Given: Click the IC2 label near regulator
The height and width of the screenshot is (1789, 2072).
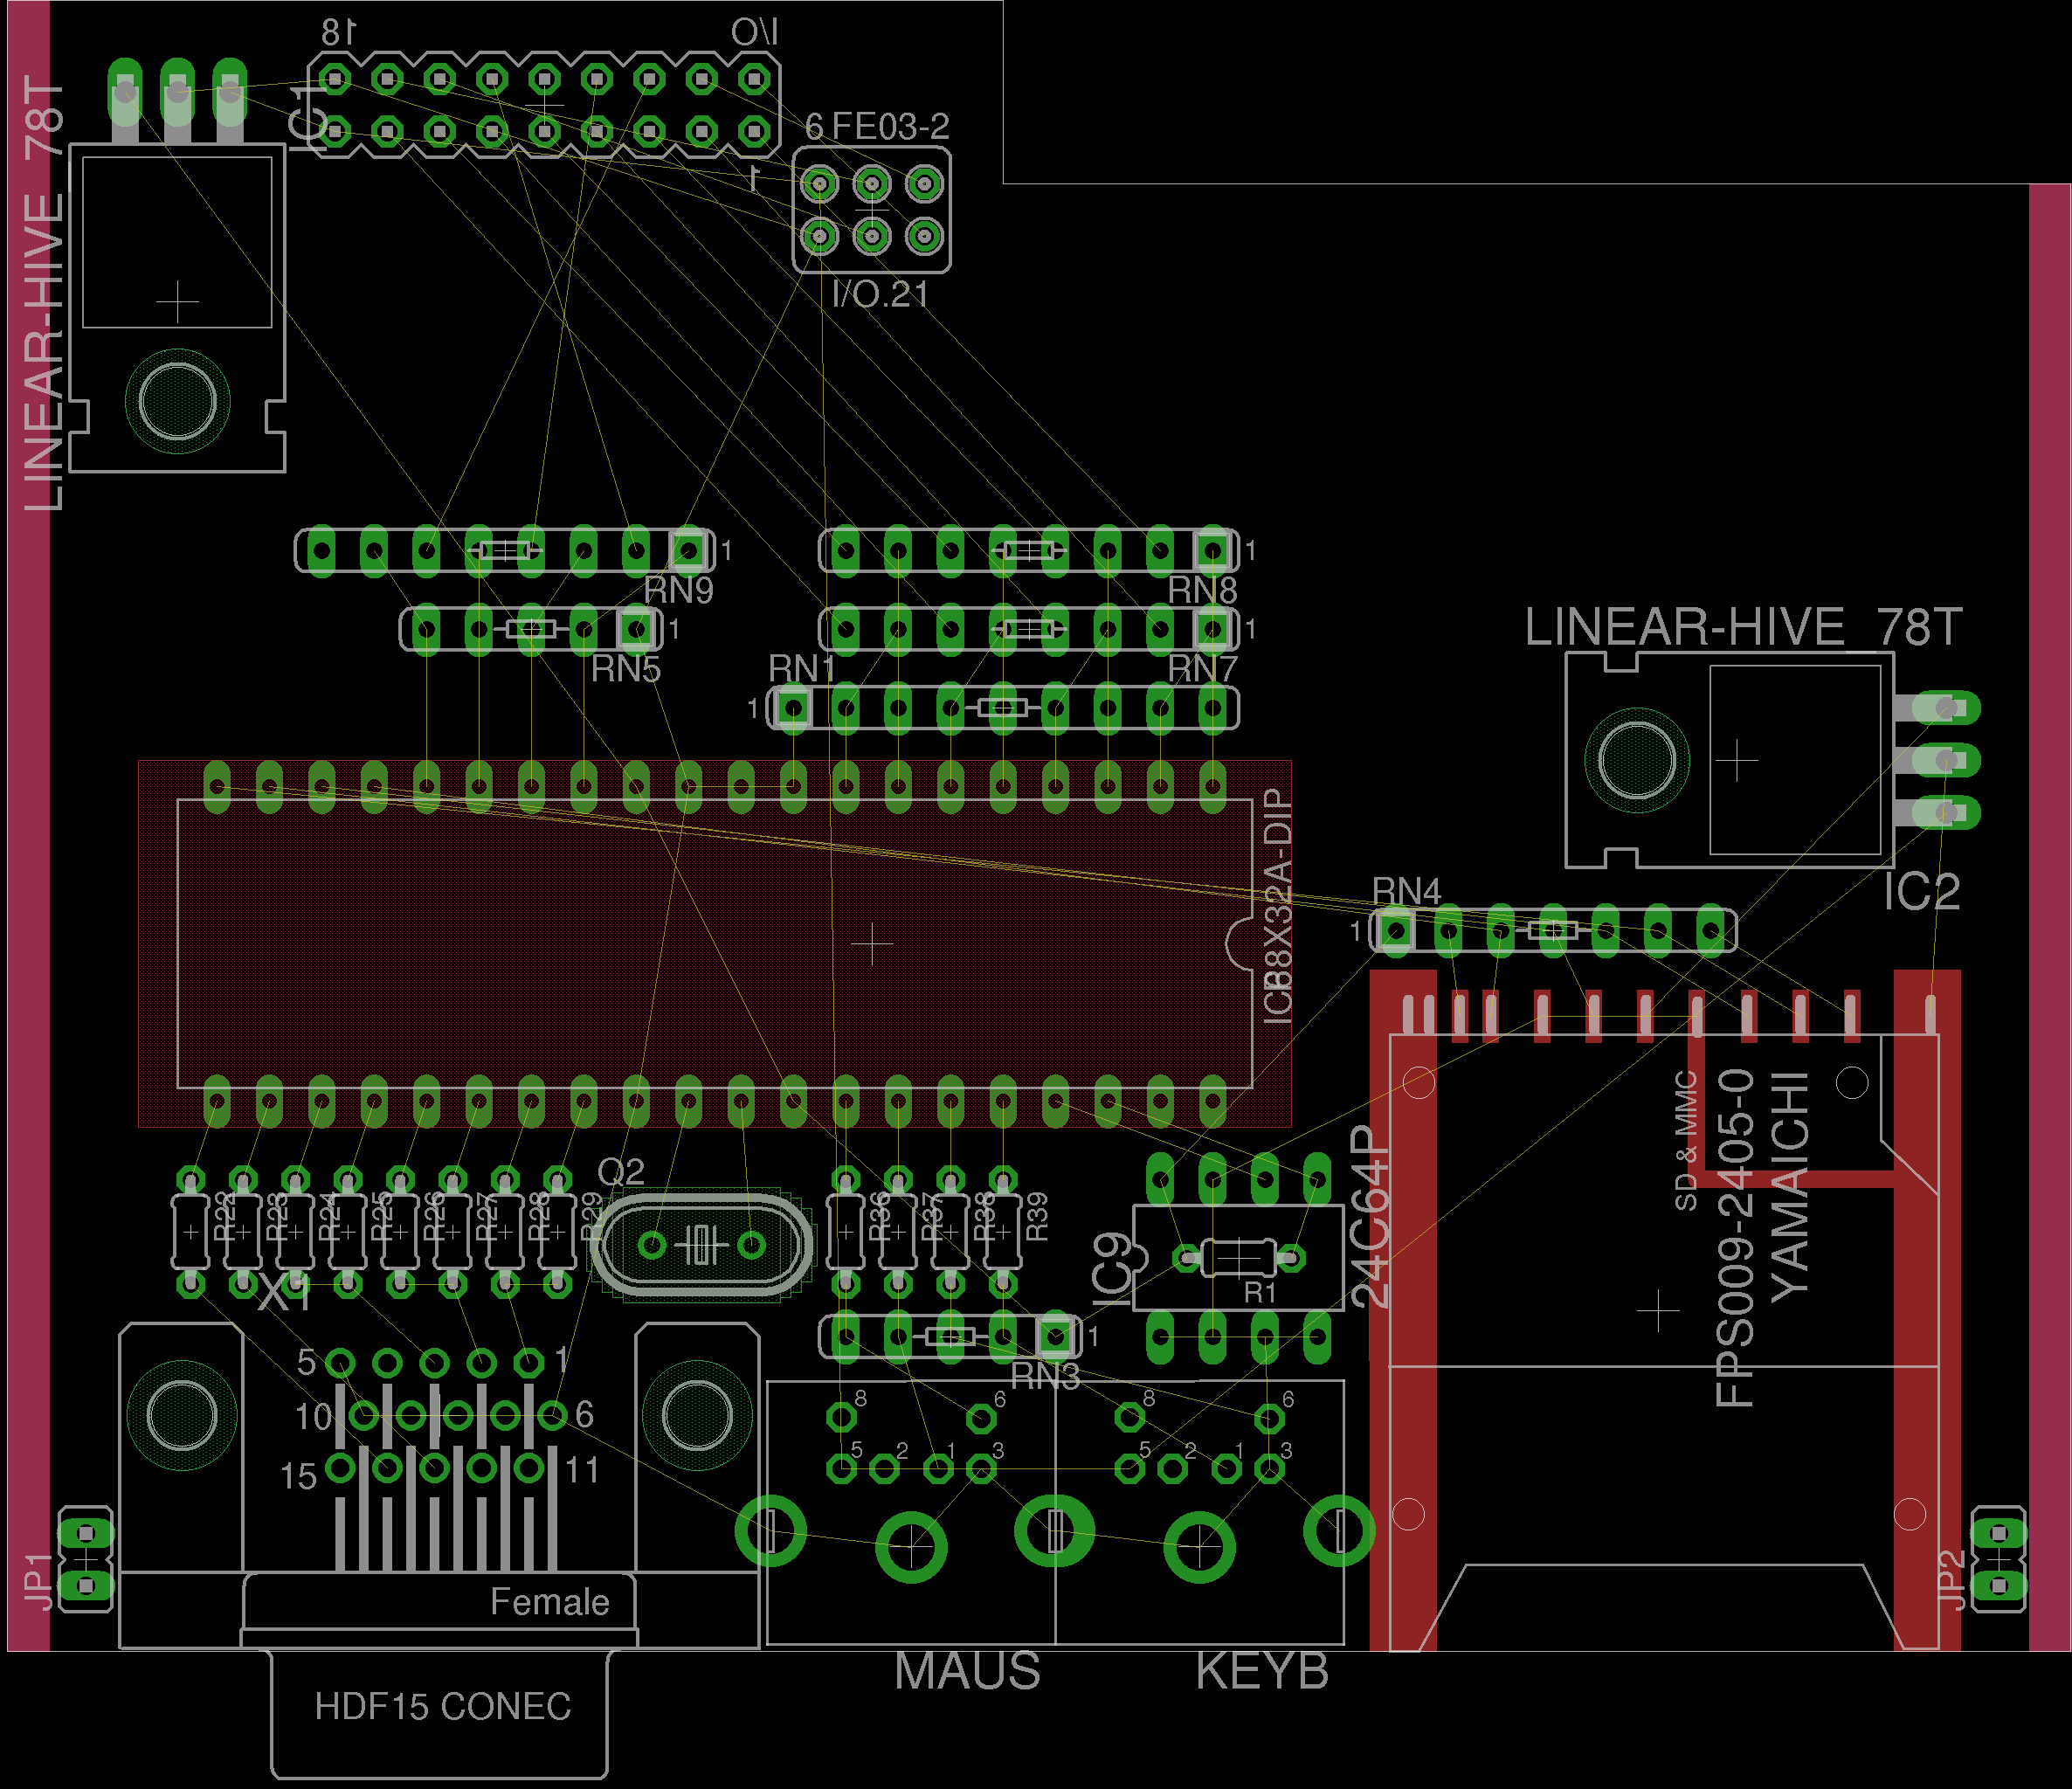Looking at the screenshot, I should click(x=1921, y=892).
